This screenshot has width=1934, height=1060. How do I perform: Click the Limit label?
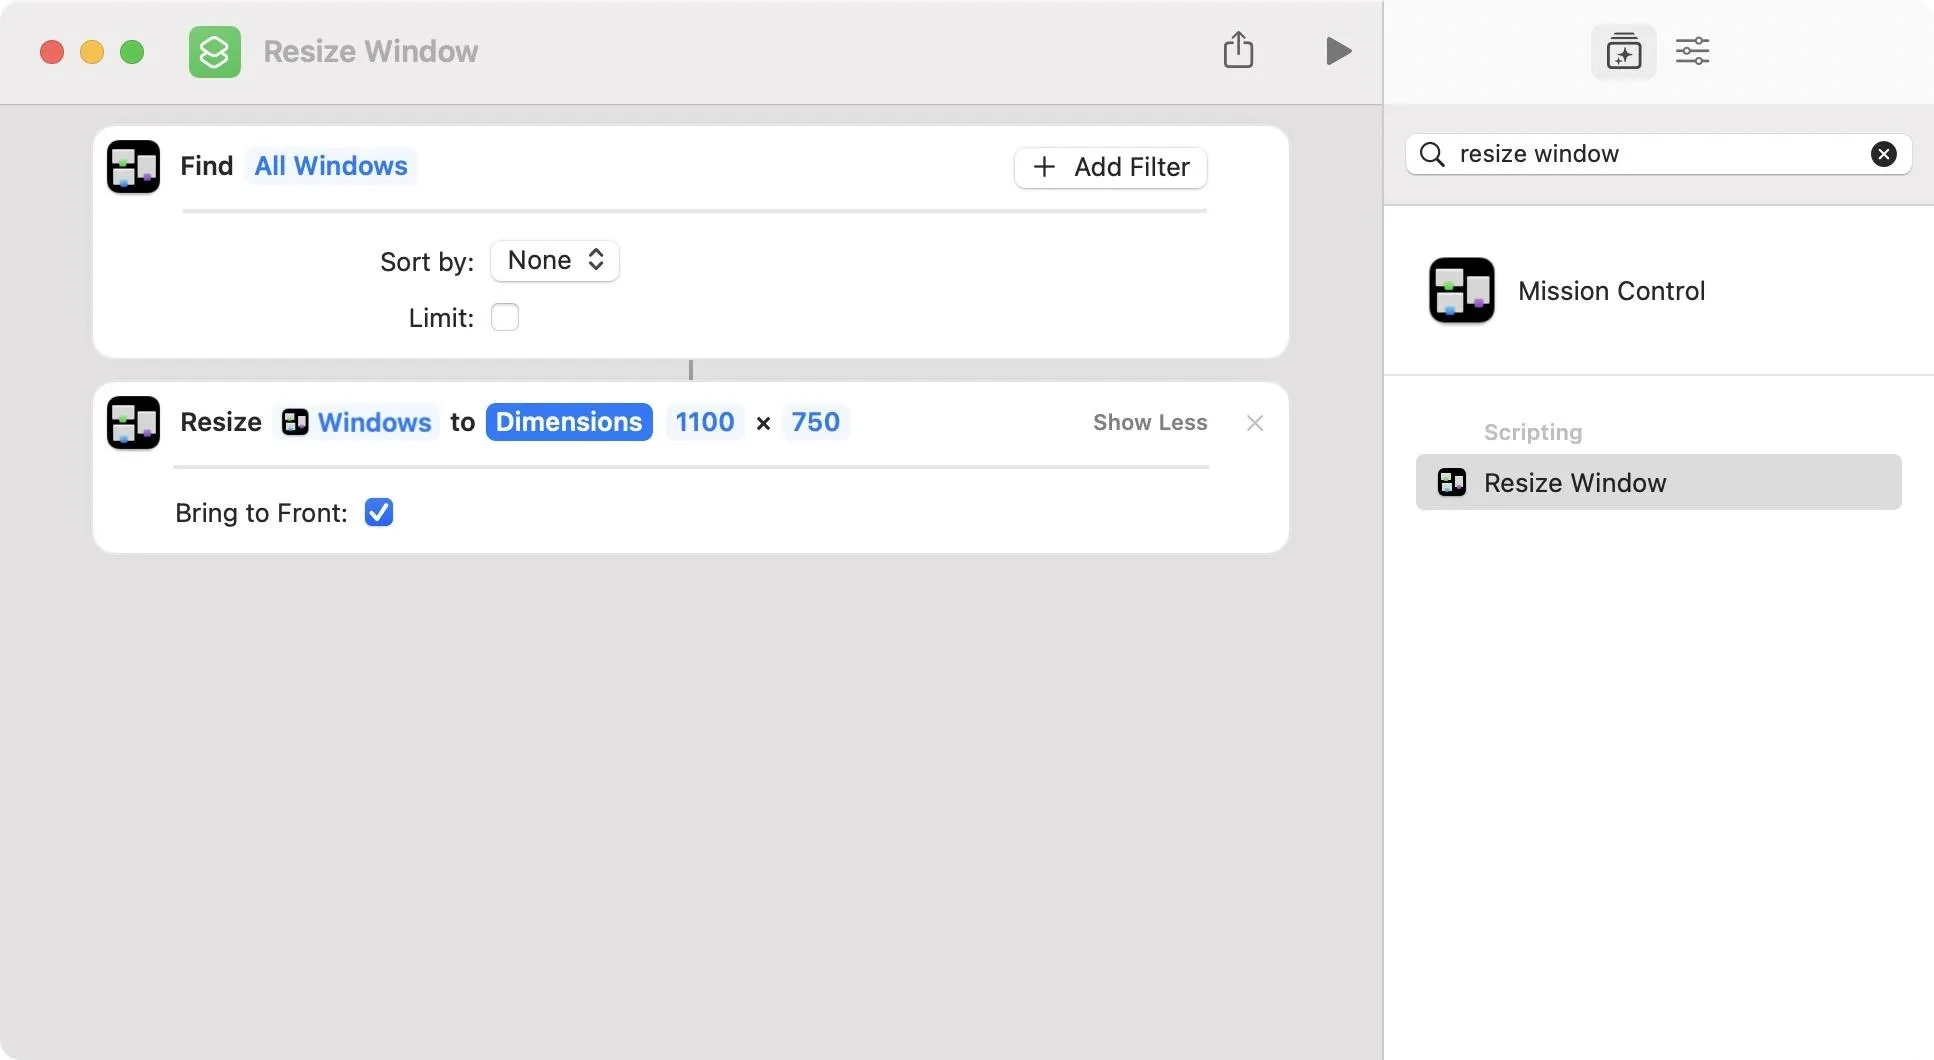(x=441, y=318)
